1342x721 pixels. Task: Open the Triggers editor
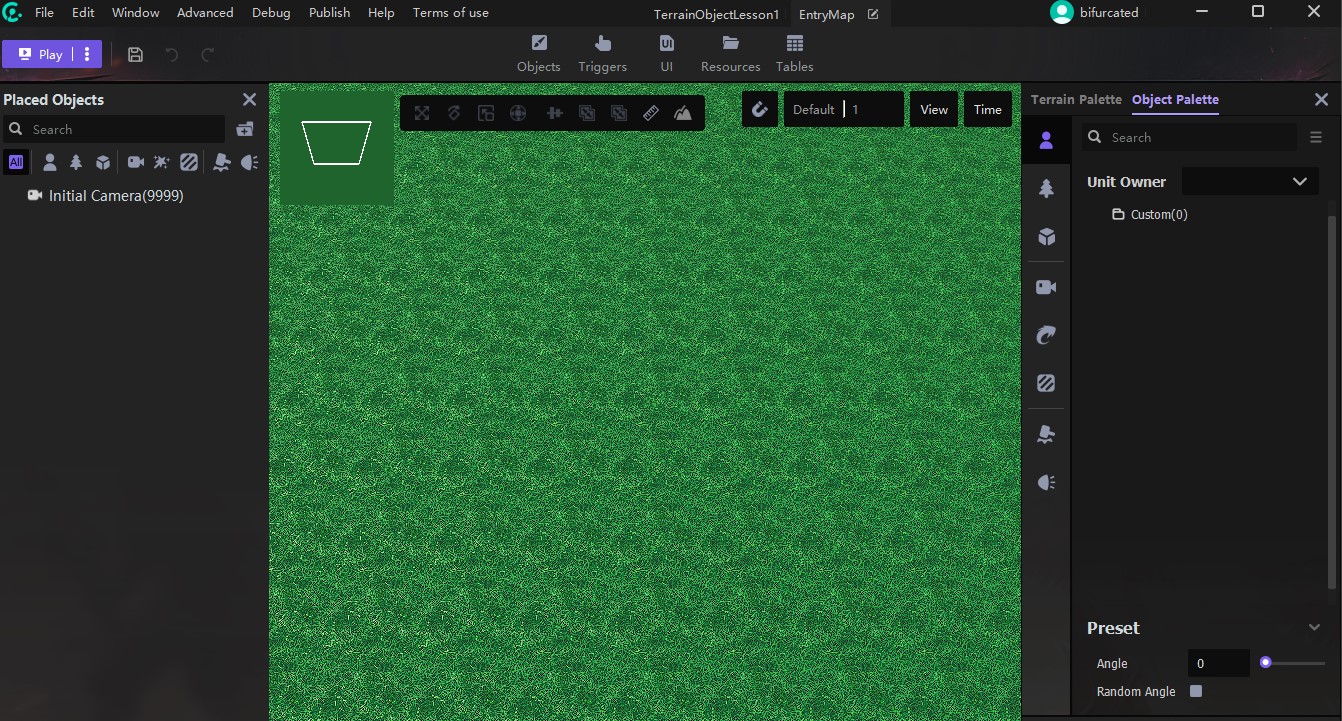(602, 54)
